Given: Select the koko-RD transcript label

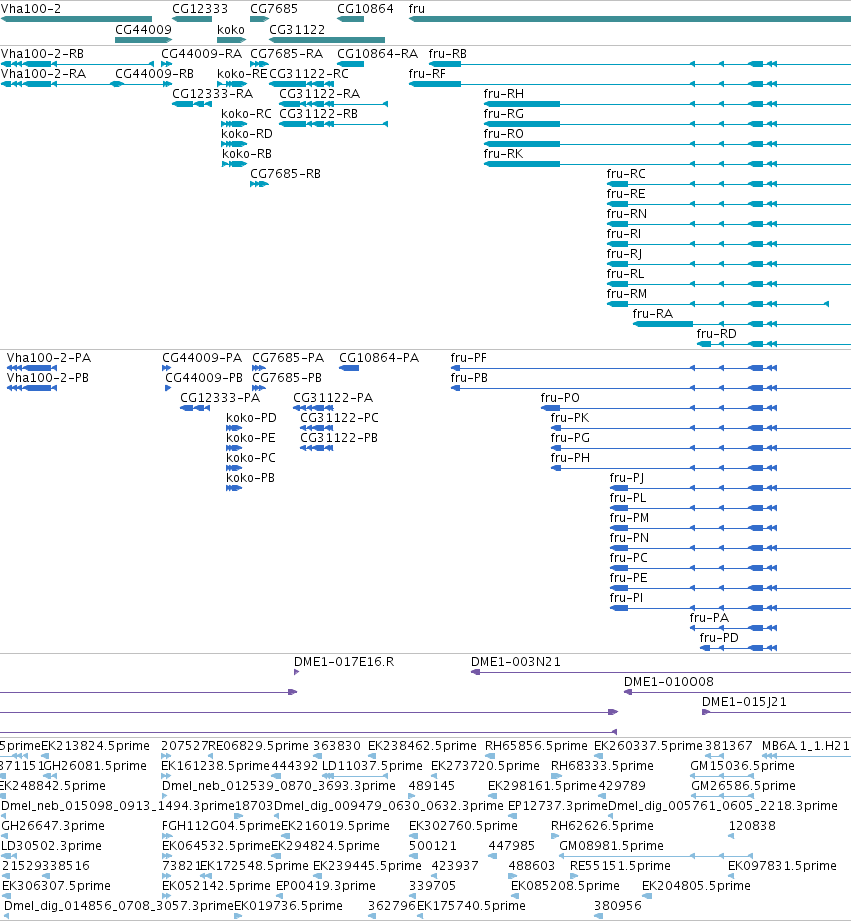Looking at the screenshot, I should (x=247, y=133).
